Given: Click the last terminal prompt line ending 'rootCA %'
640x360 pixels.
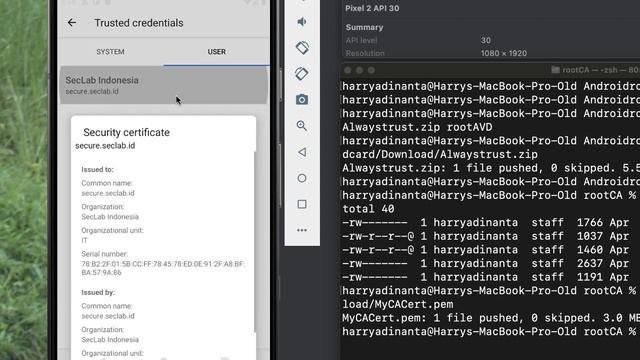Looking at the screenshot, I should pos(489,331).
